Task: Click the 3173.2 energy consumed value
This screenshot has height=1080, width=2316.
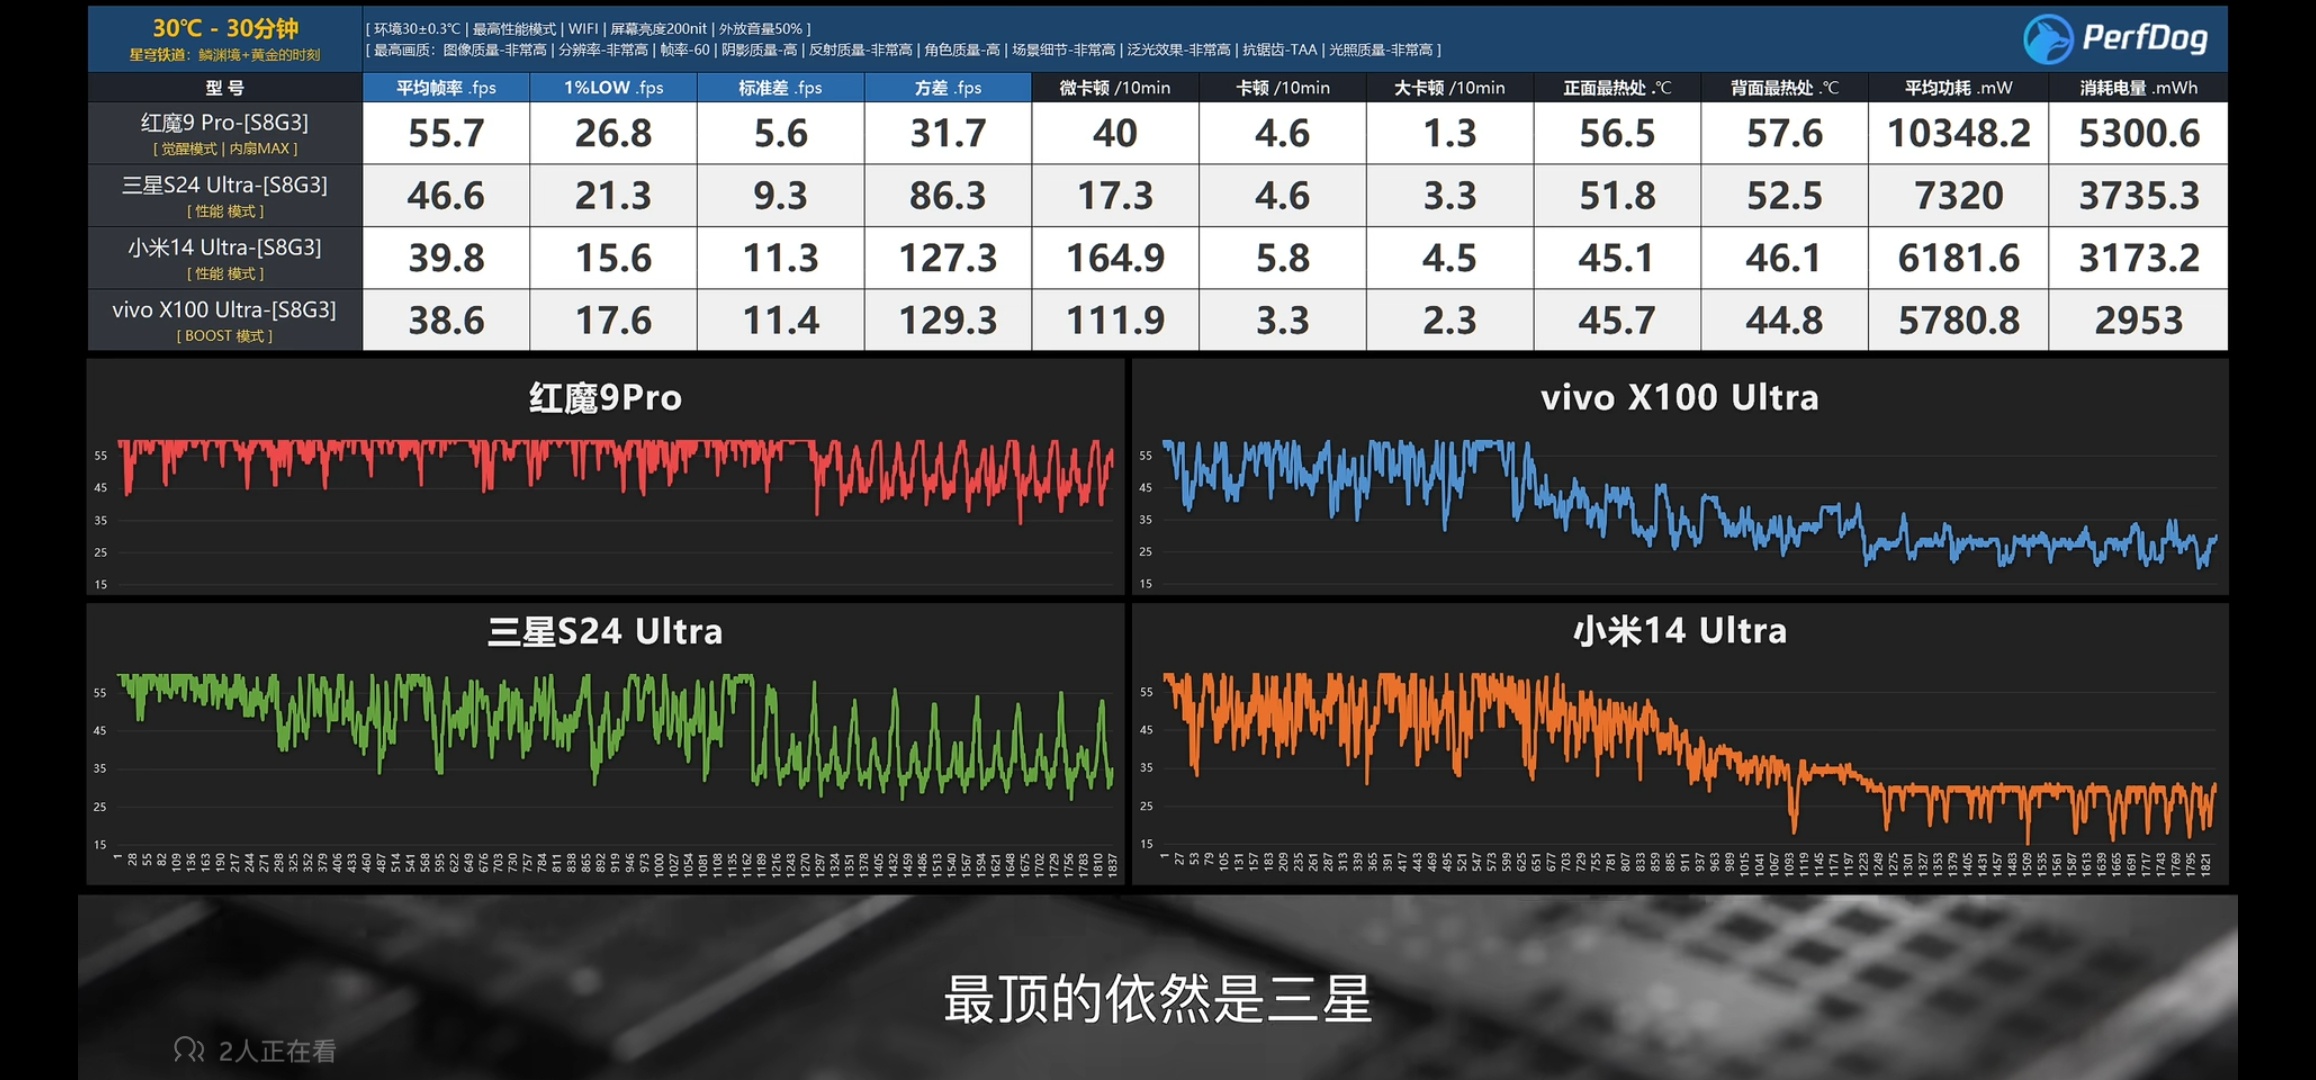Action: pyautogui.click(x=2139, y=258)
